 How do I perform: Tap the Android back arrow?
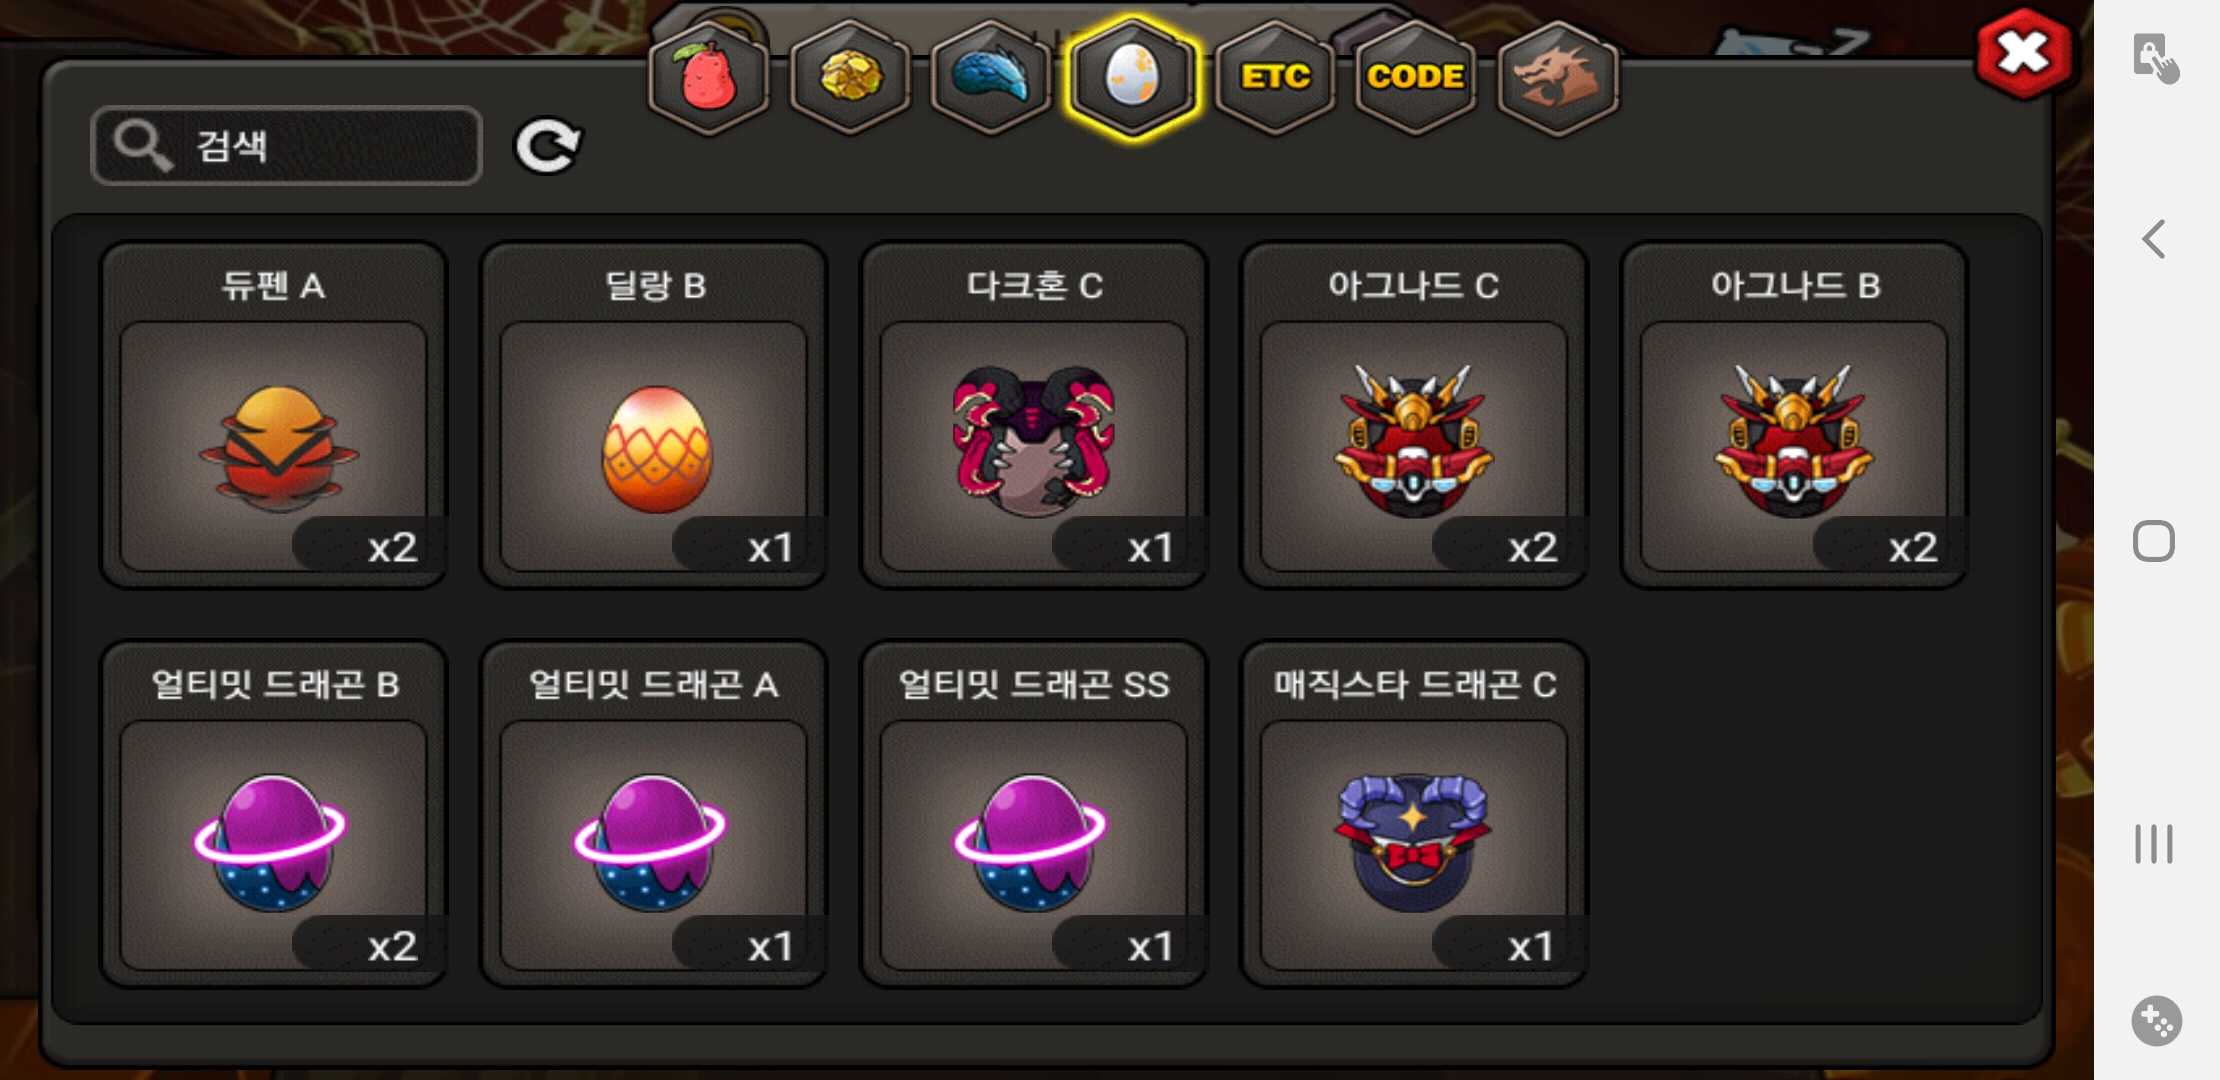(2155, 239)
